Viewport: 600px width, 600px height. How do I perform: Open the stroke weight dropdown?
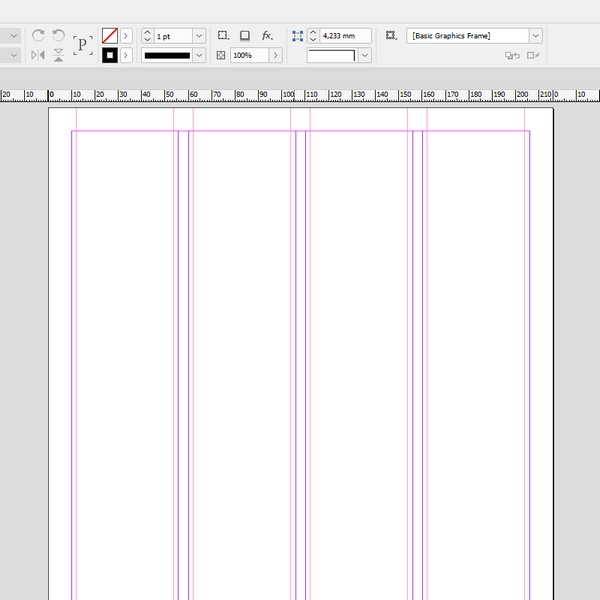click(x=199, y=36)
